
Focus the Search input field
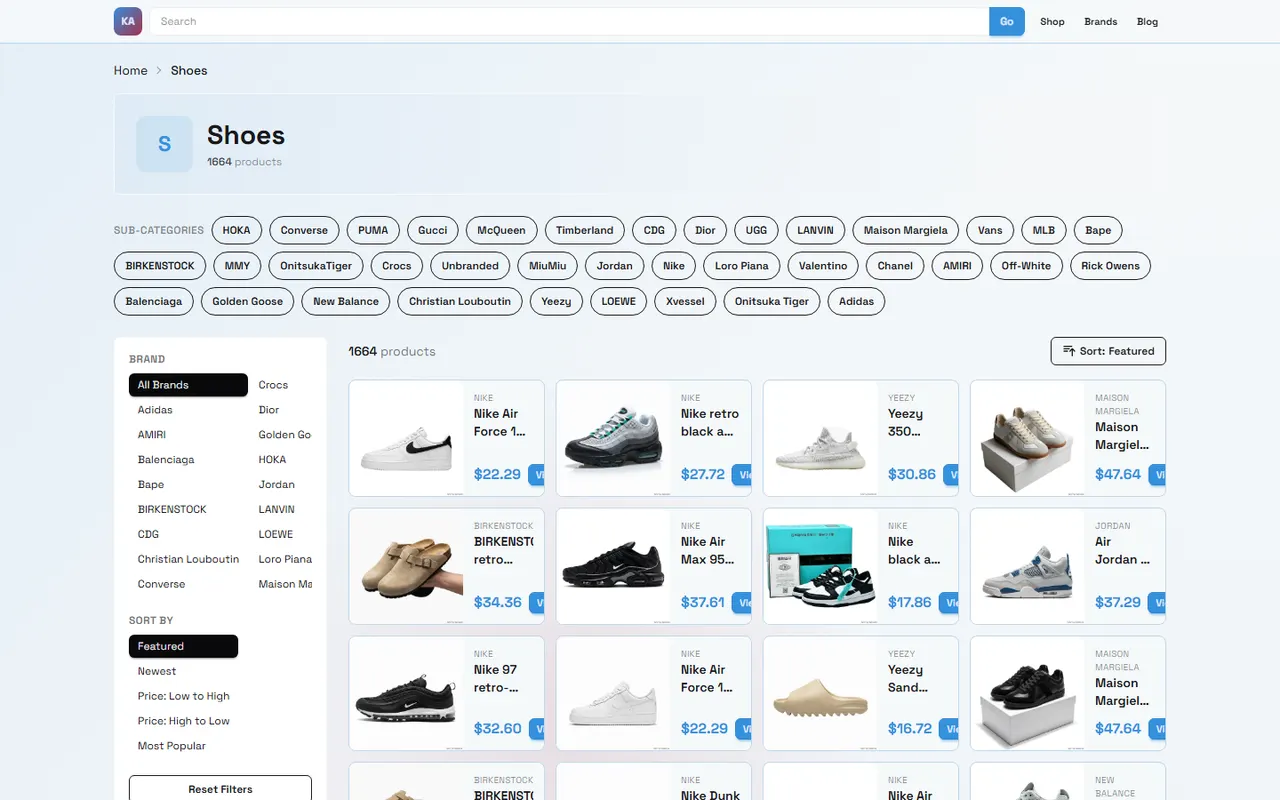click(569, 21)
